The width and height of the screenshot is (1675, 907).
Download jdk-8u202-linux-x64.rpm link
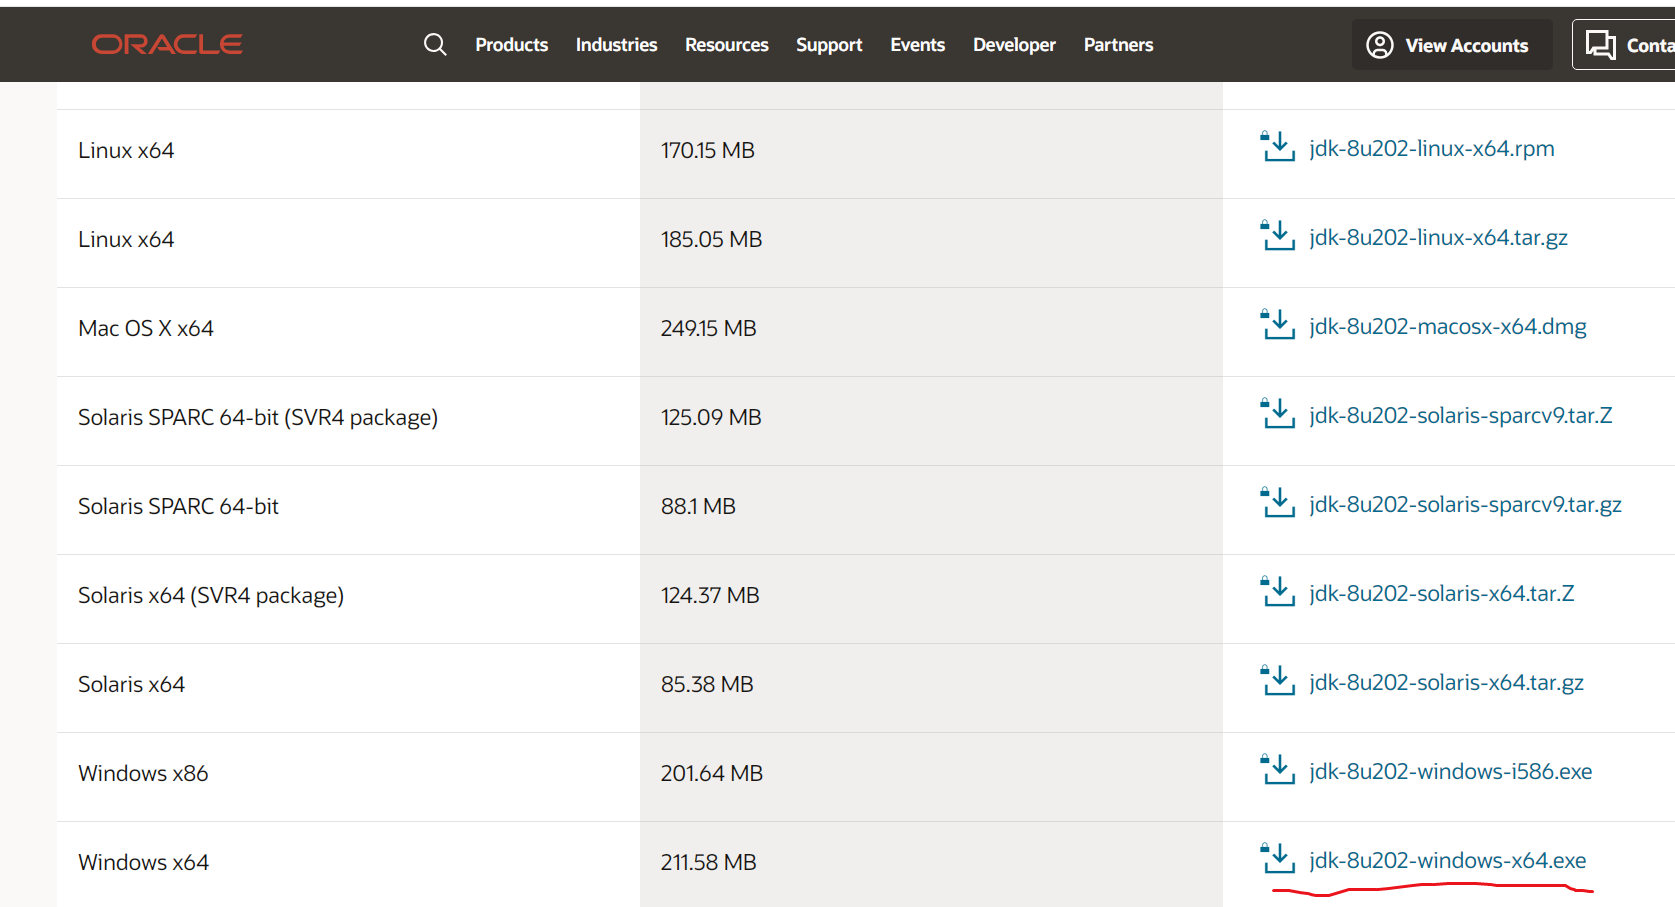coord(1431,148)
